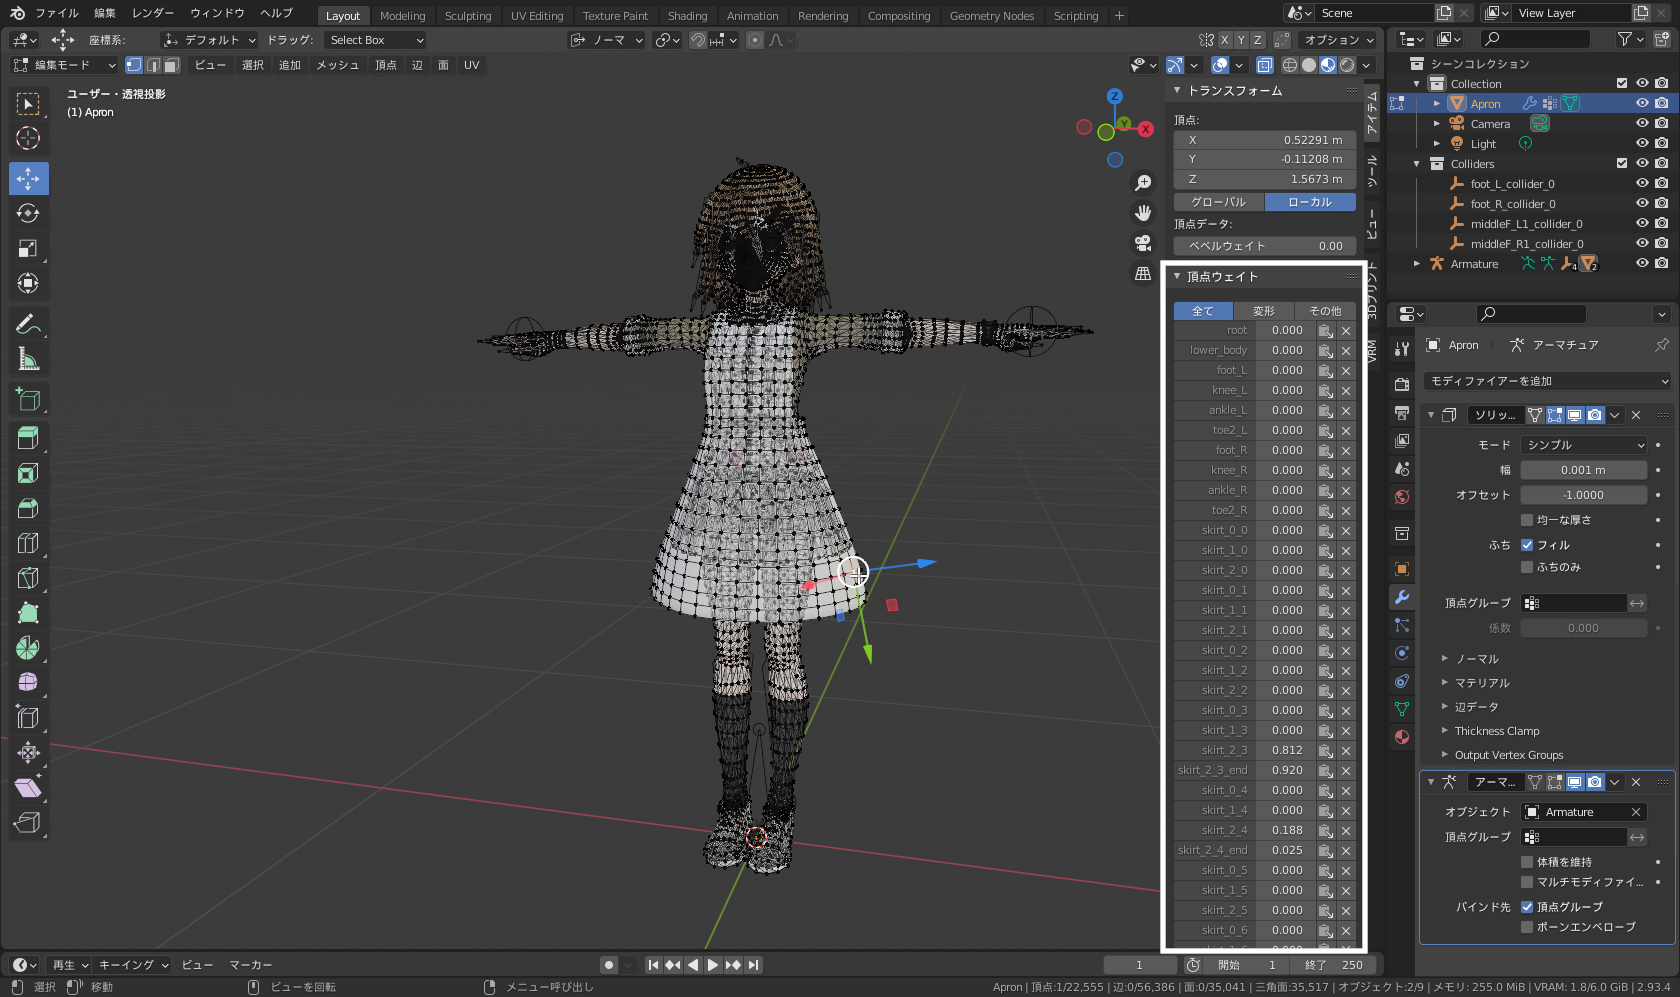Switch to the UV Editing workspace tab
Image resolution: width=1680 pixels, height=997 pixels.
coord(537,16)
